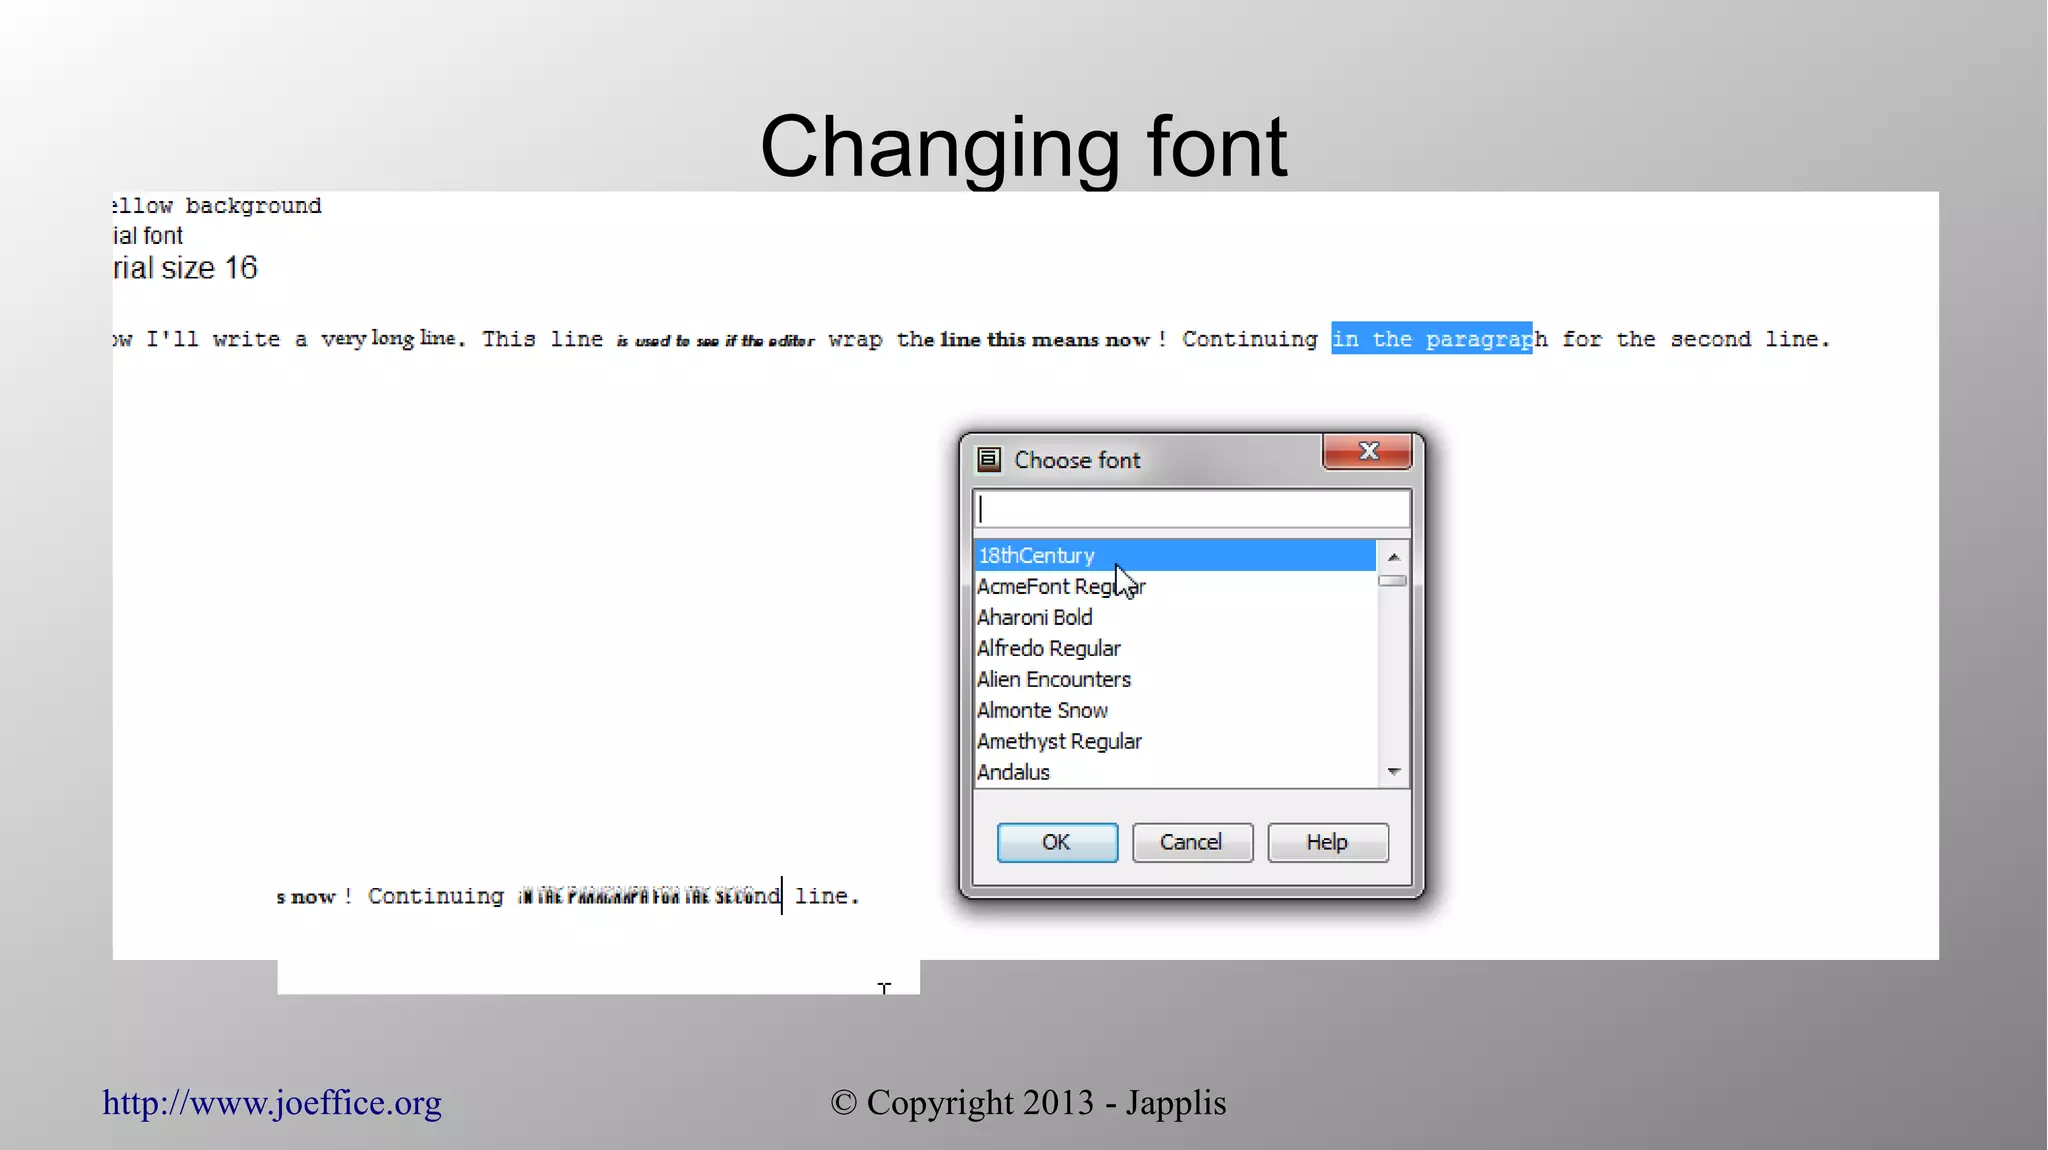This screenshot has height=1150, width=2048.
Task: Select the Almonte Snow font
Action: 1175,710
